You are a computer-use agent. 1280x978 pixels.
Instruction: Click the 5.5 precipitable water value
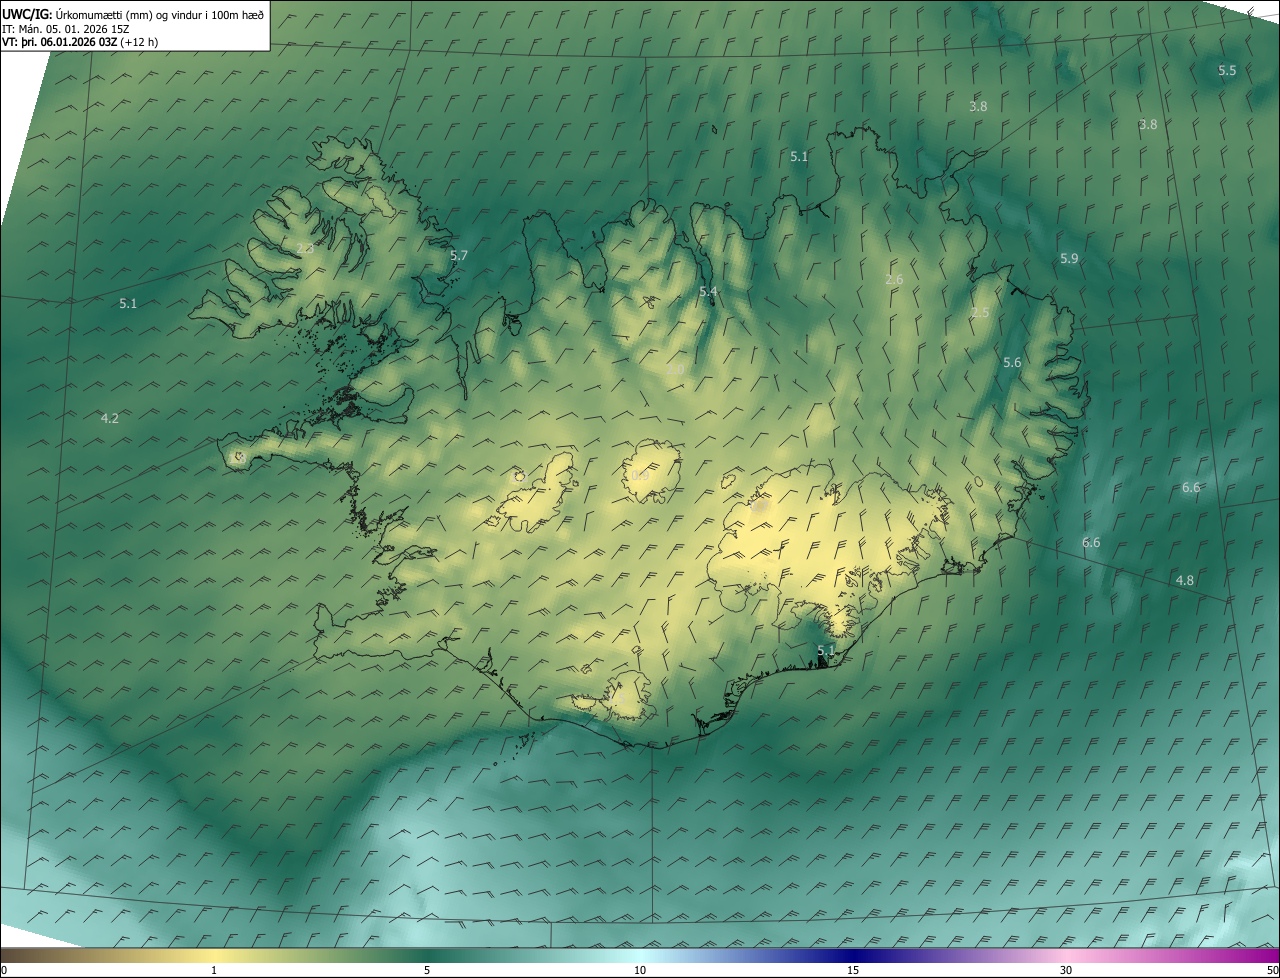1227,70
